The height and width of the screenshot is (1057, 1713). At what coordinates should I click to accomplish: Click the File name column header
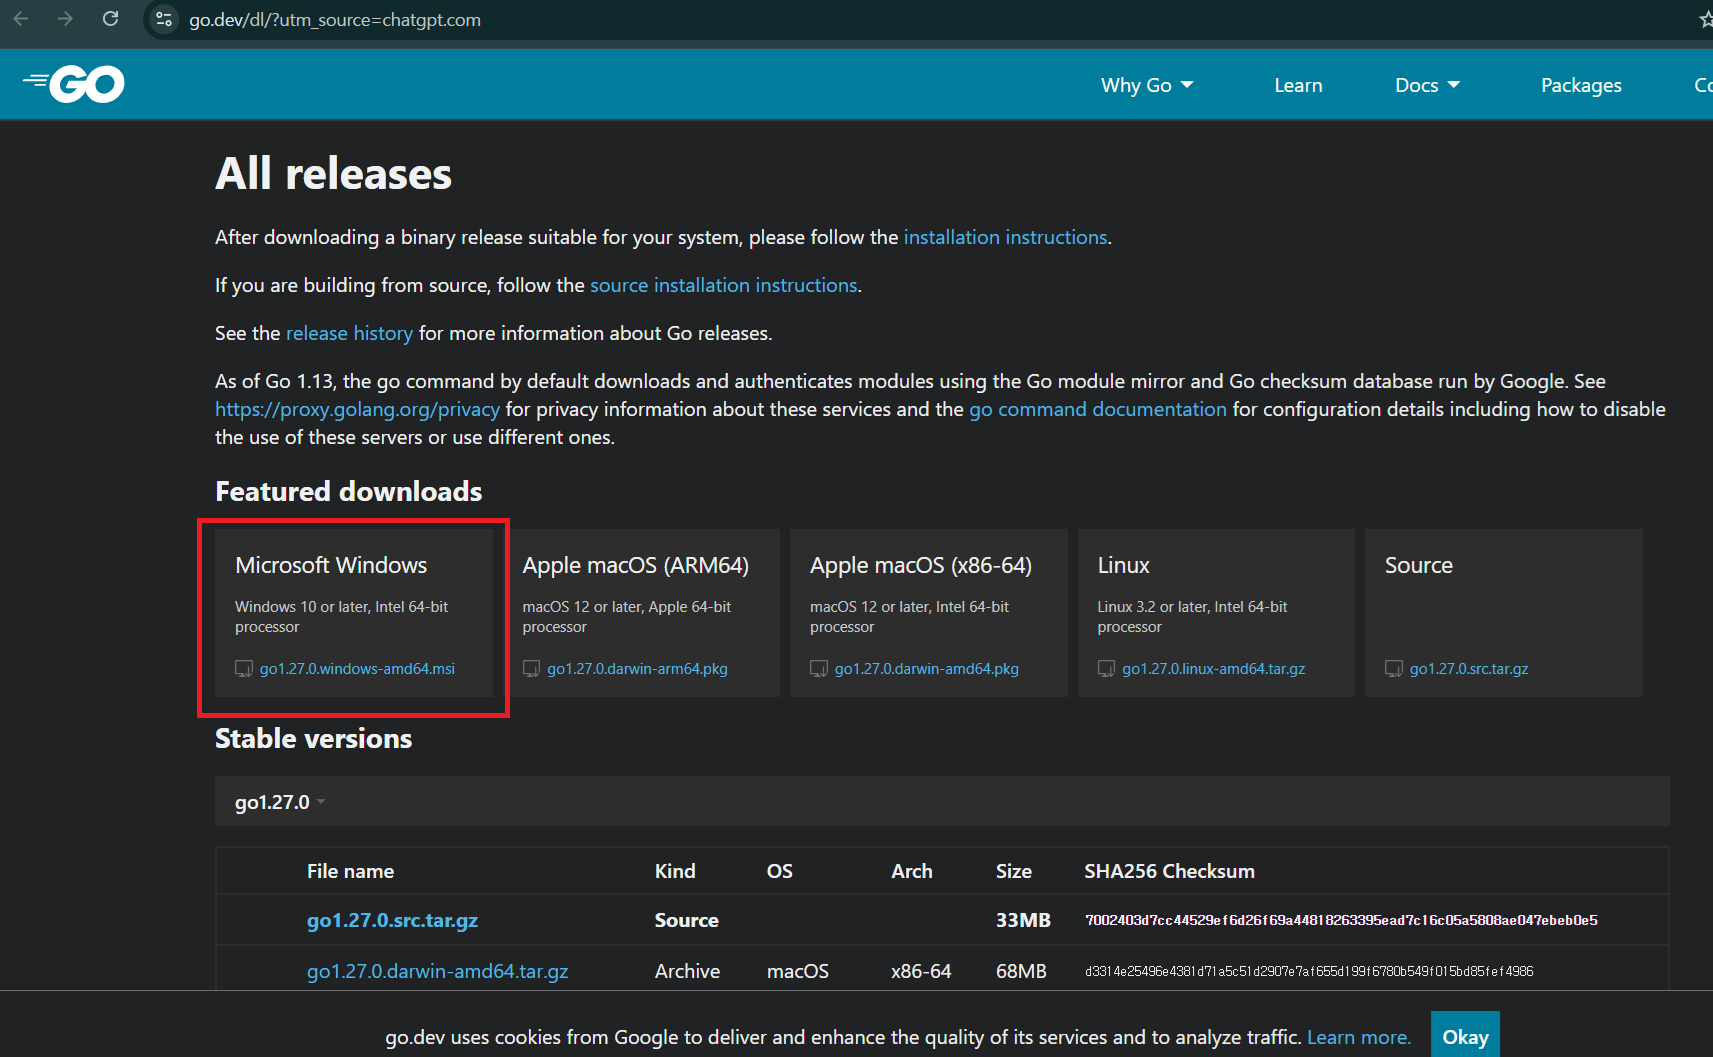(x=350, y=871)
